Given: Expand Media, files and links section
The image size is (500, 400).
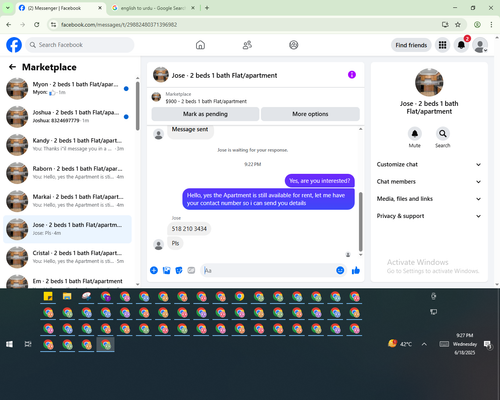Looking at the screenshot, I should (x=429, y=199).
